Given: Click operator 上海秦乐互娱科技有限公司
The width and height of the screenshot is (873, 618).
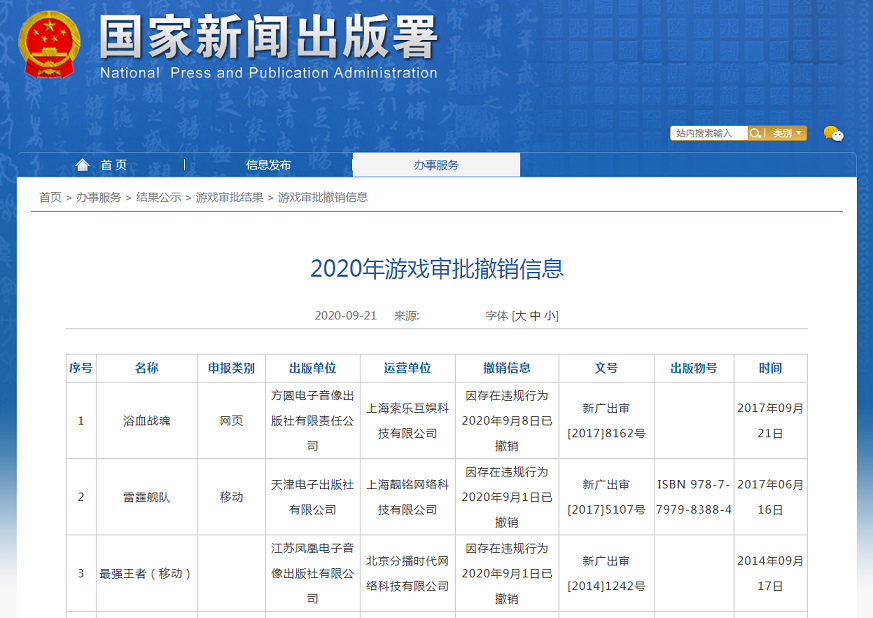Looking at the screenshot, I should point(407,421).
